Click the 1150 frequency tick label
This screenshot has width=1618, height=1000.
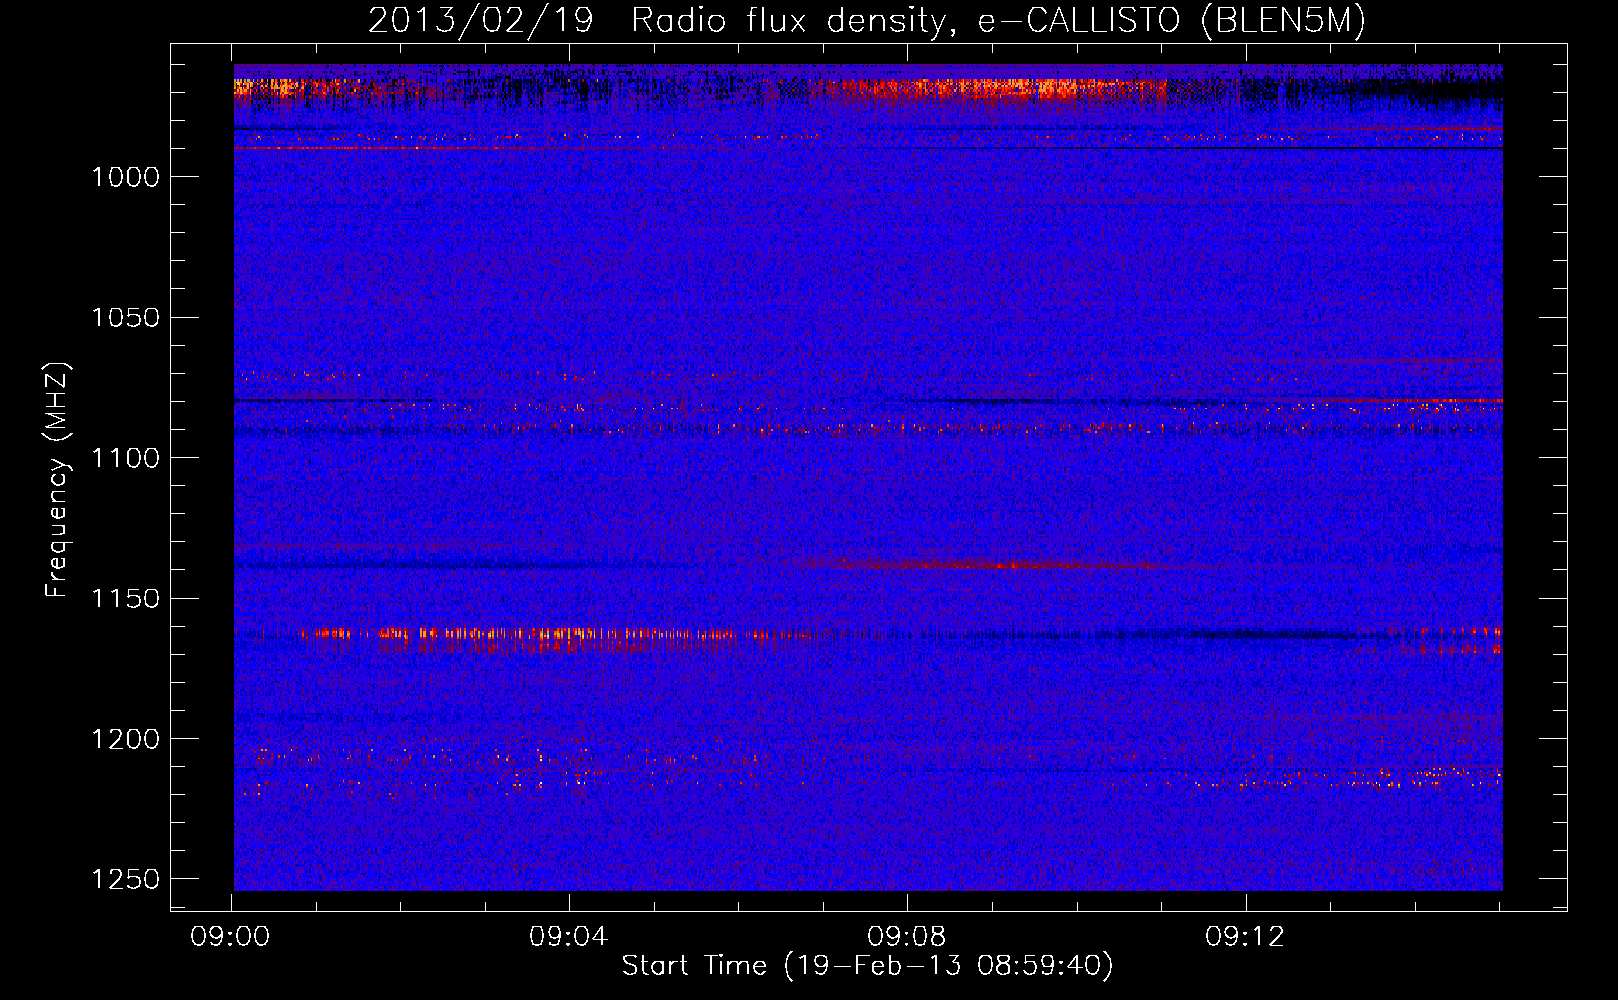point(125,599)
